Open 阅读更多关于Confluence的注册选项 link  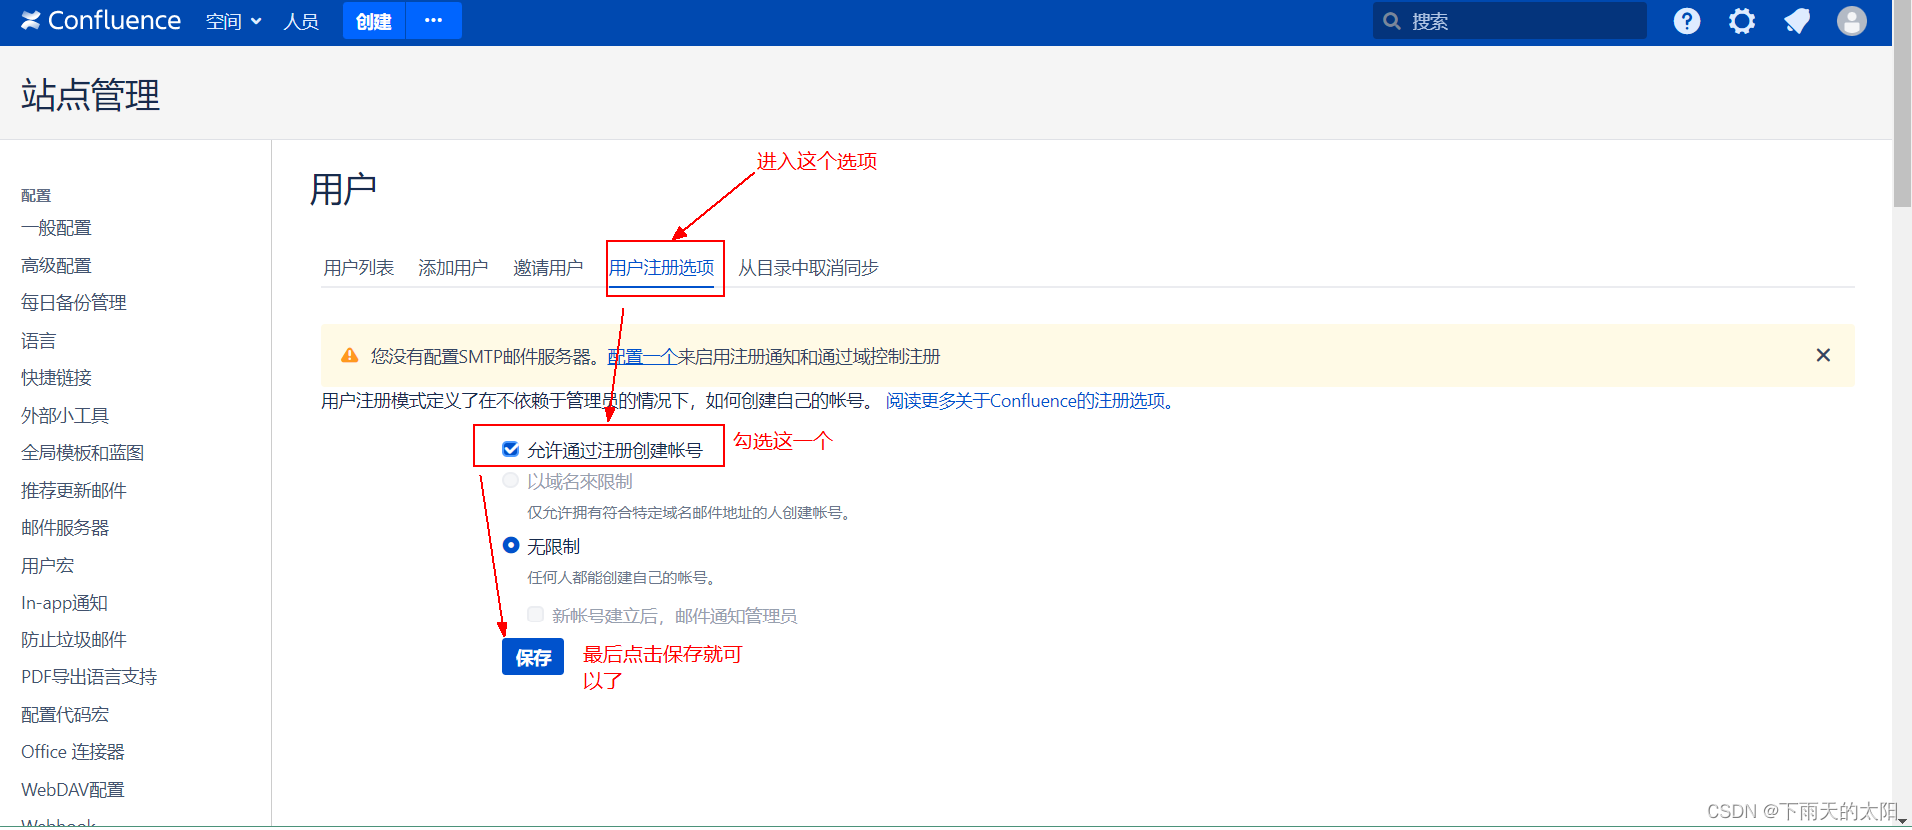click(x=1030, y=400)
